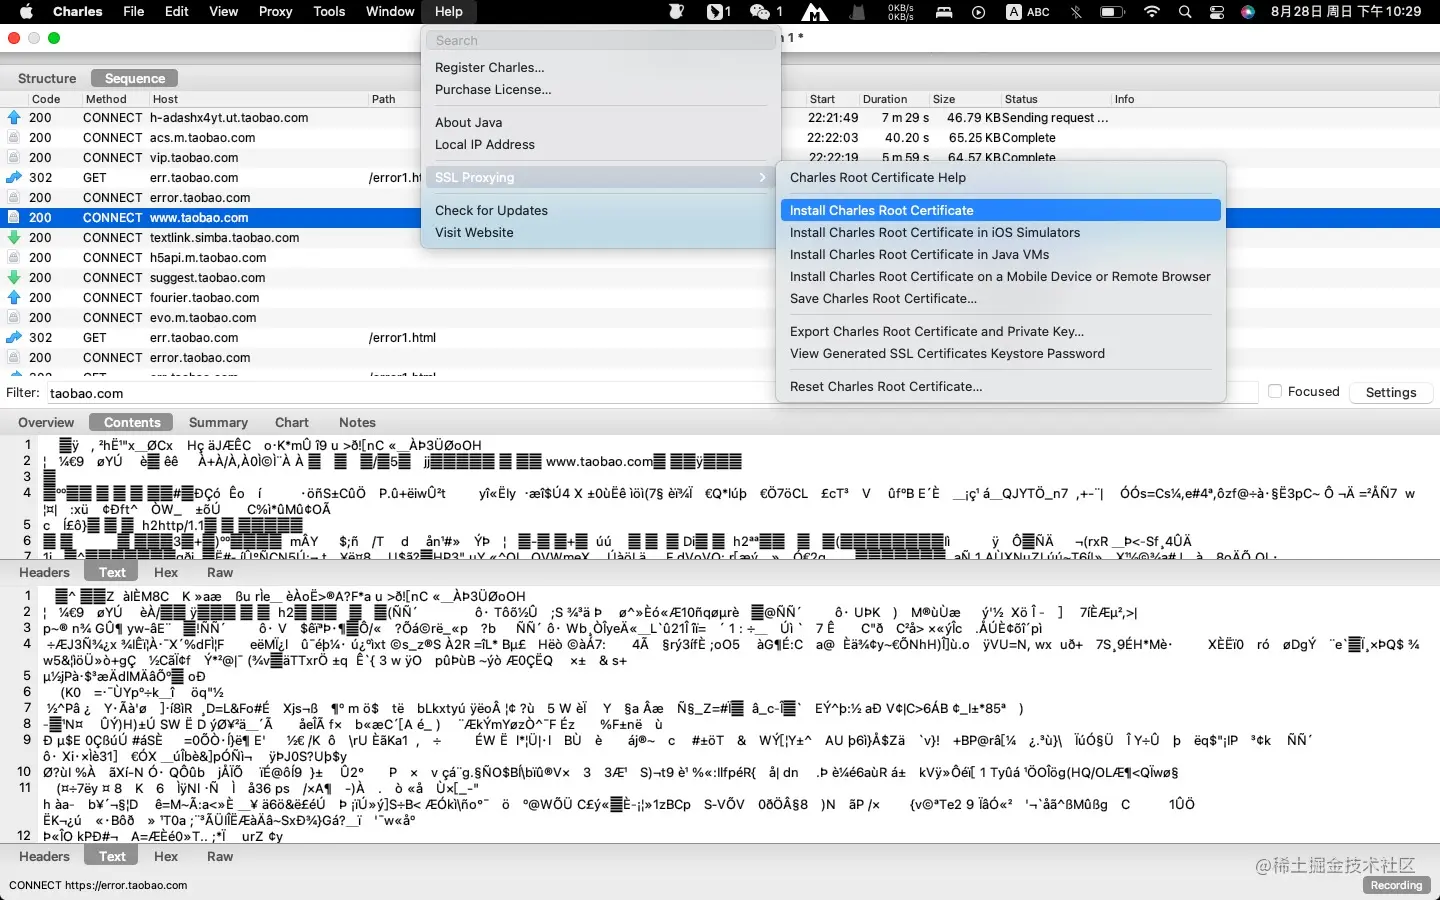Select Local IP Address menu item
This screenshot has height=900, width=1440.
pyautogui.click(x=601, y=144)
